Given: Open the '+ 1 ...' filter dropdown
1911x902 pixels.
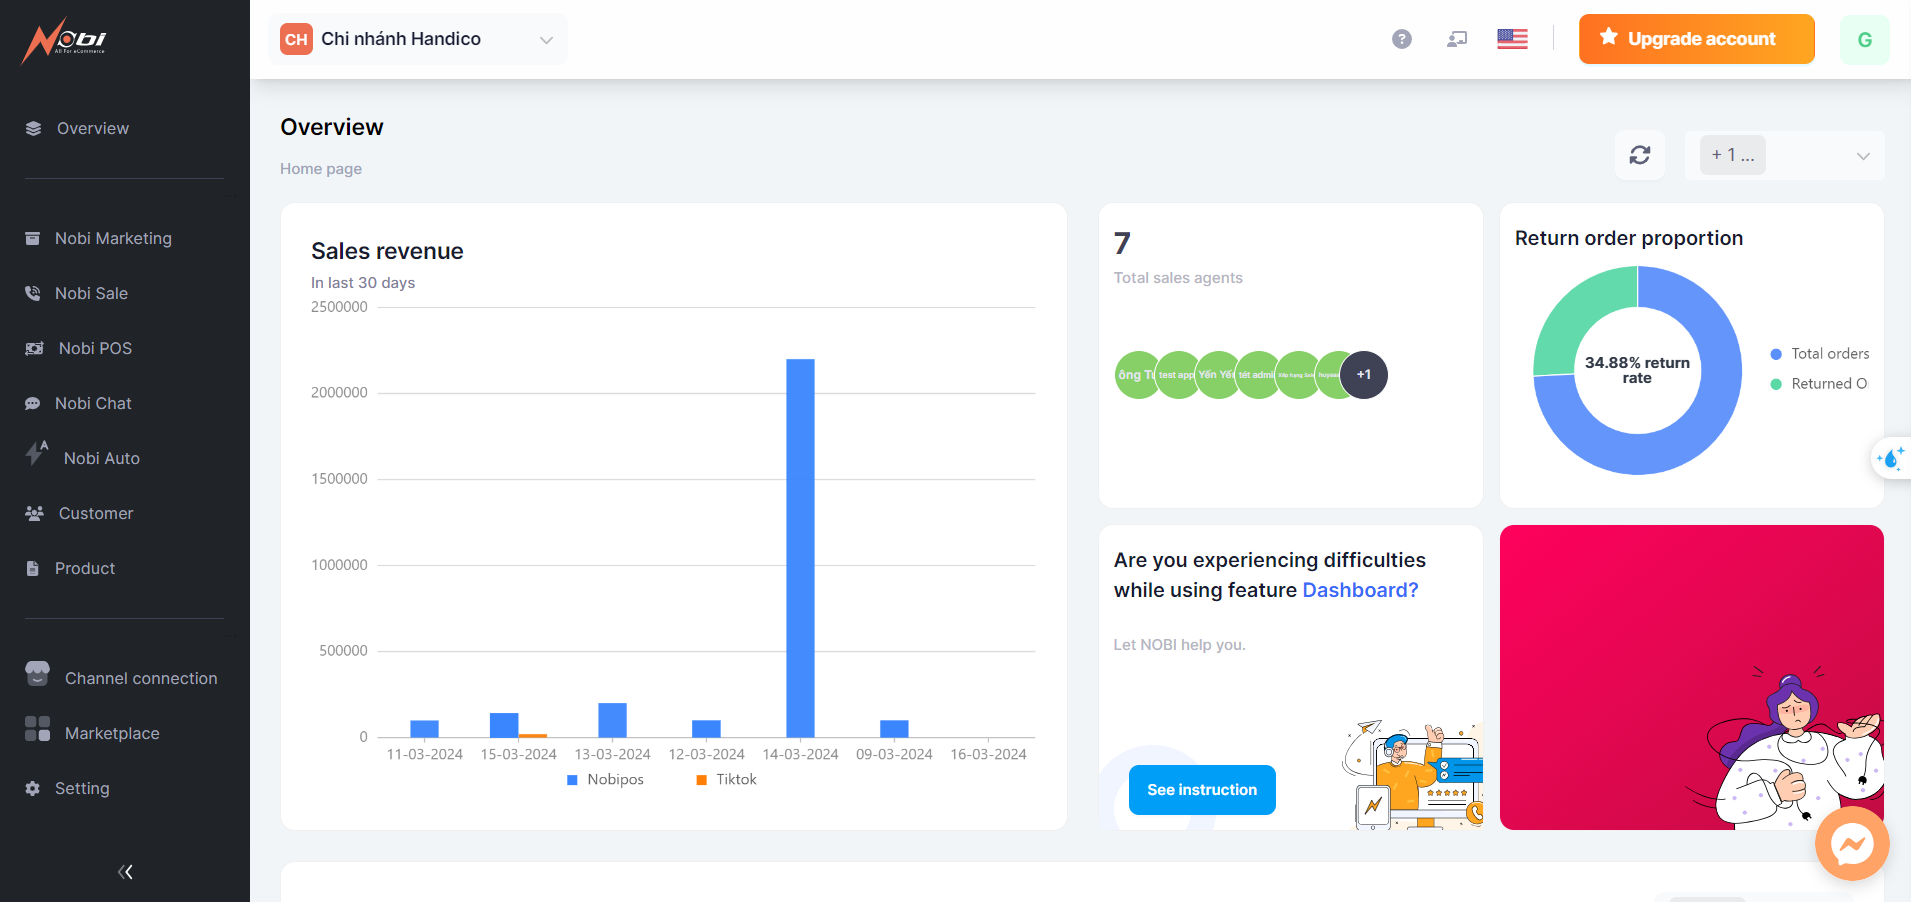Looking at the screenshot, I should [x=1784, y=155].
